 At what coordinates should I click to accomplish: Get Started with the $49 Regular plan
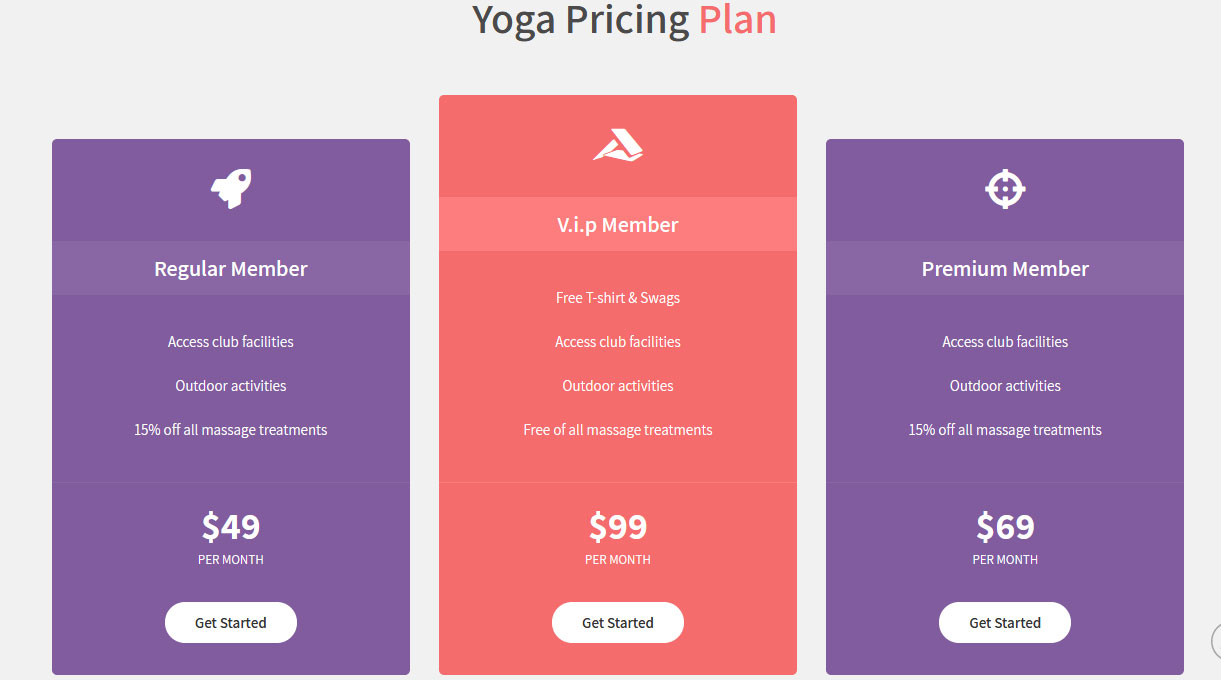(x=231, y=622)
